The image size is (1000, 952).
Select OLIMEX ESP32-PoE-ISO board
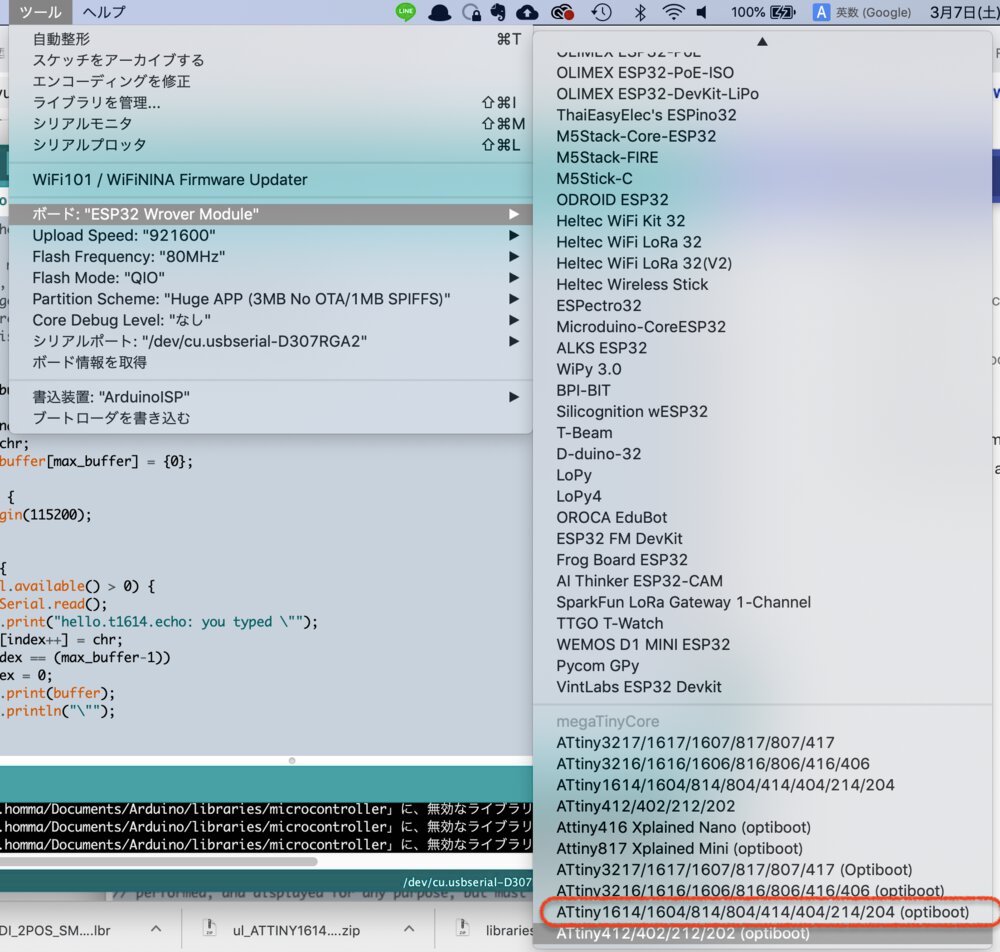click(762, 73)
